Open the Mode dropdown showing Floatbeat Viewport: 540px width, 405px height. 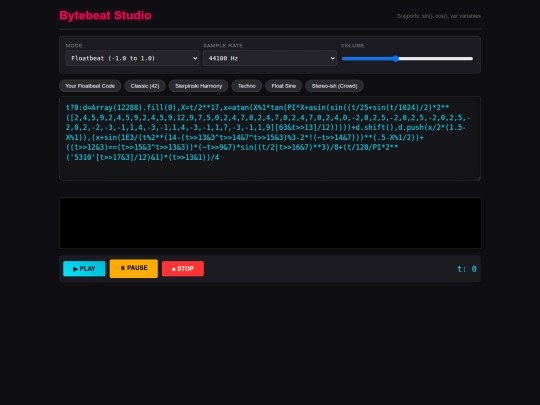point(132,58)
